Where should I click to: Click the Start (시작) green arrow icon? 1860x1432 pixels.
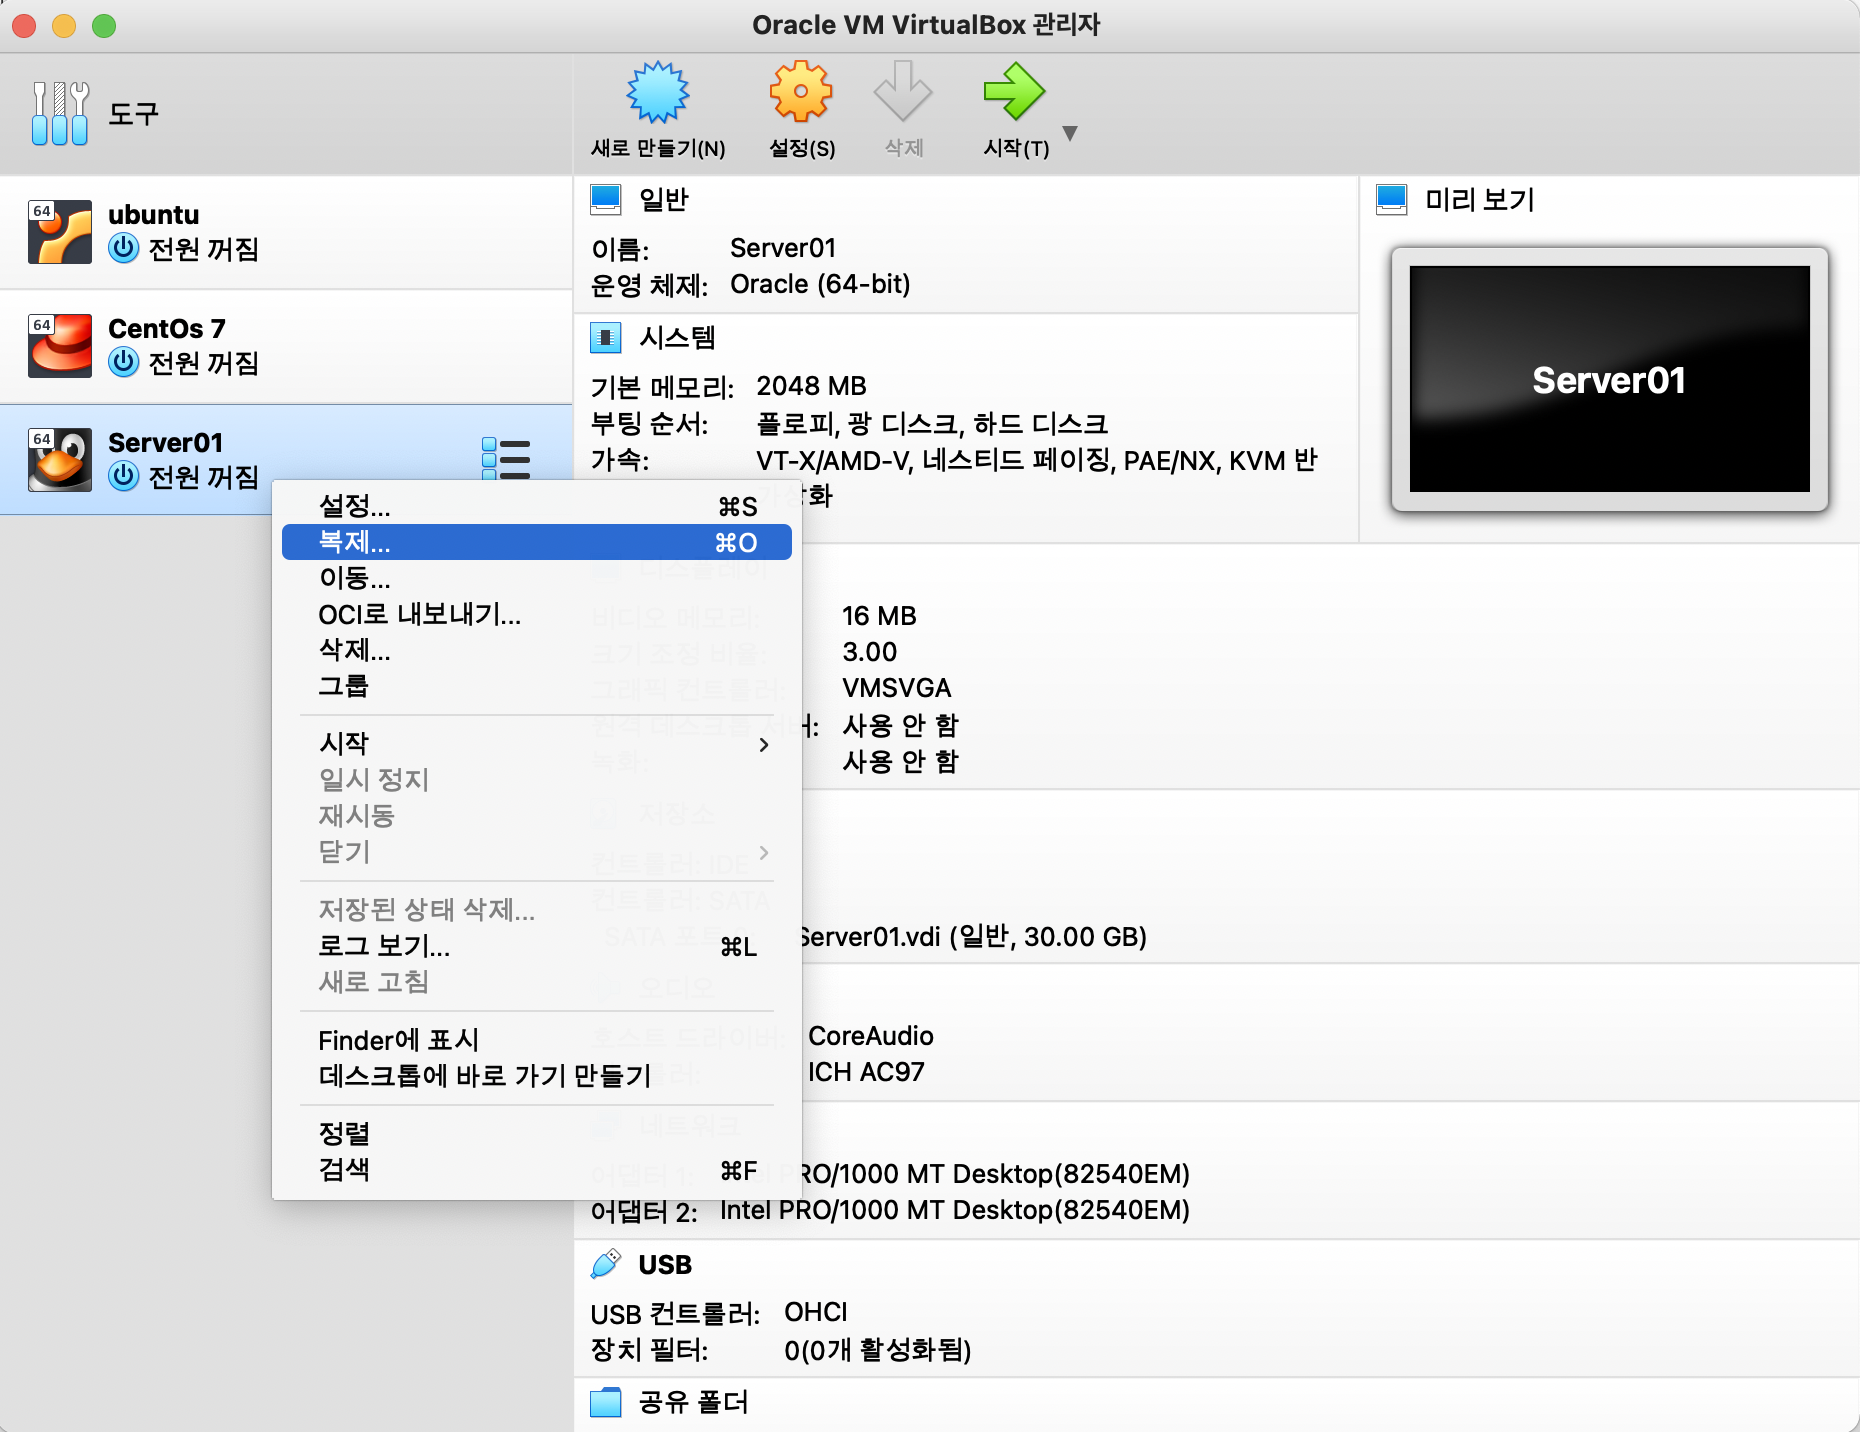point(1015,92)
